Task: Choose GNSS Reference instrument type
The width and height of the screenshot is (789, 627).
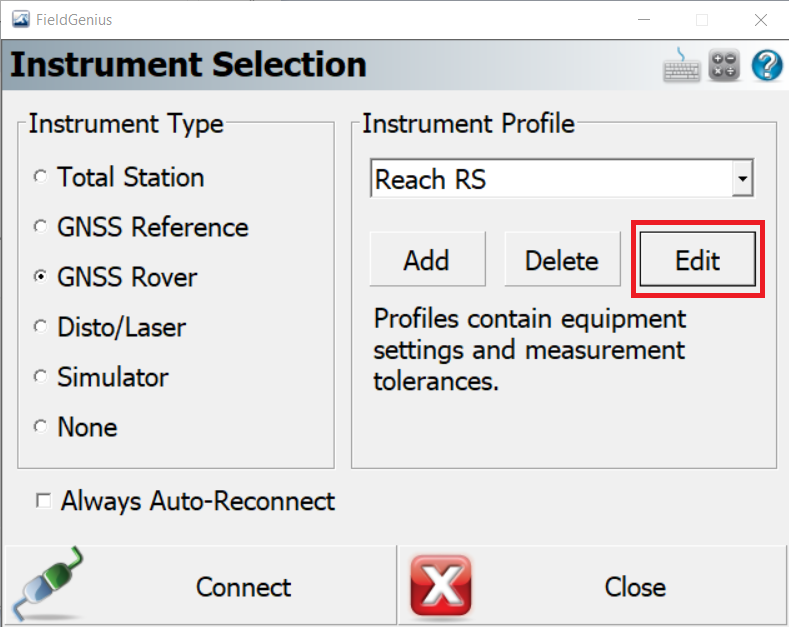Action: (x=40, y=226)
